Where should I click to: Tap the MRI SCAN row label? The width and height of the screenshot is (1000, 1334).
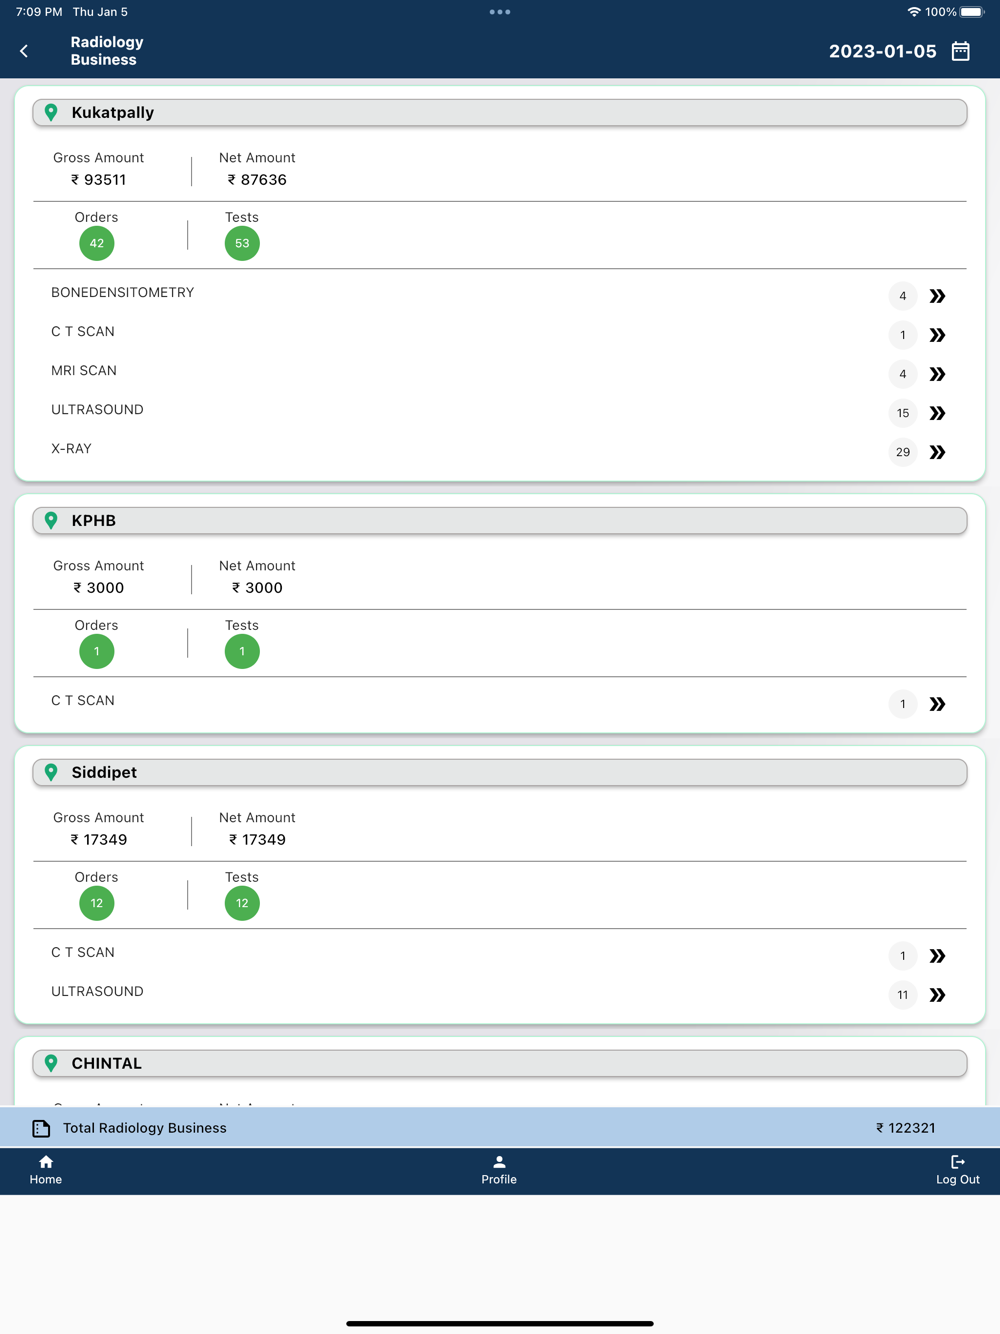[84, 371]
